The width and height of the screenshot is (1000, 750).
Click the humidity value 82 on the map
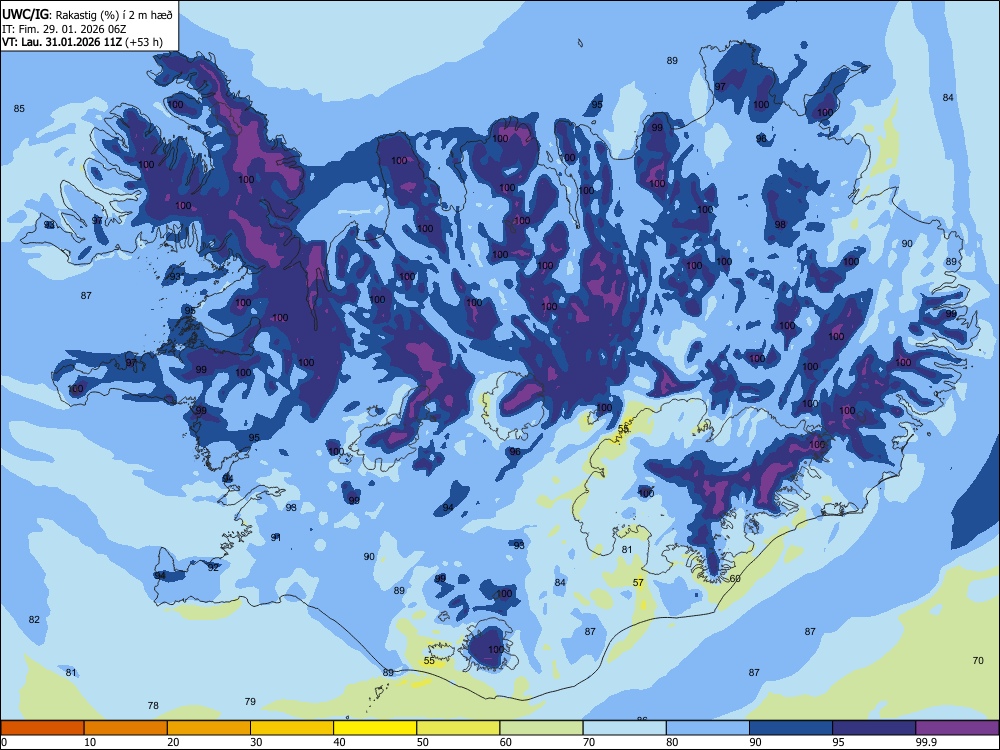(34, 619)
